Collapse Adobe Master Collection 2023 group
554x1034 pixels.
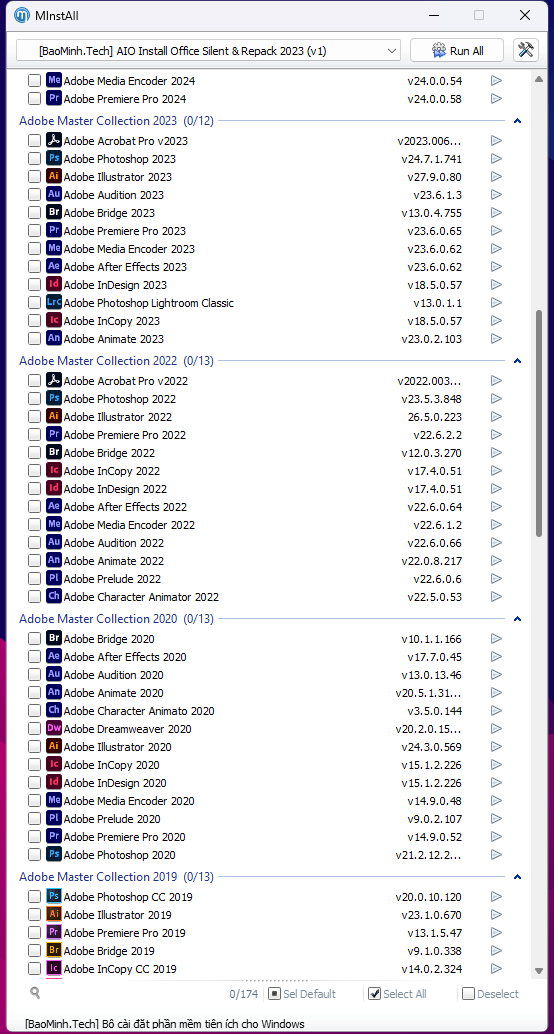coord(518,121)
